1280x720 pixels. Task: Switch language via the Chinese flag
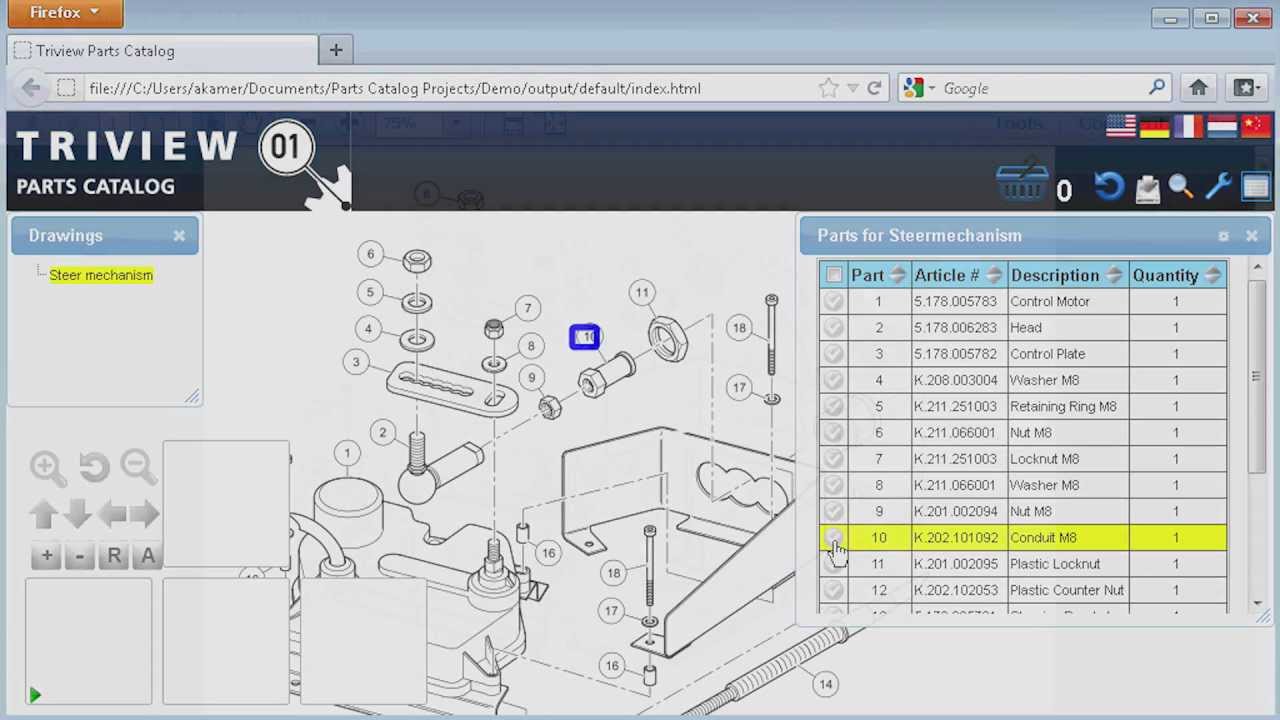click(x=1255, y=126)
